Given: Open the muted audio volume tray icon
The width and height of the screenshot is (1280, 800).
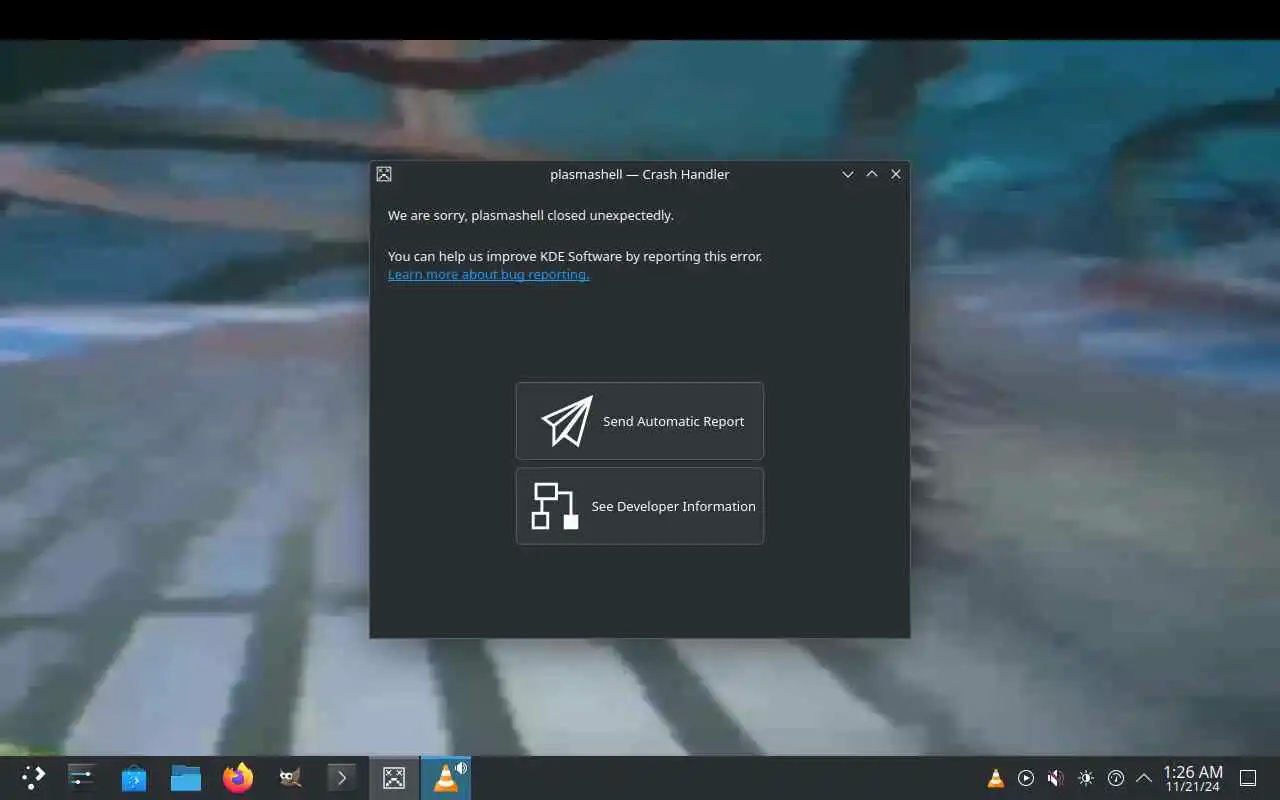Looking at the screenshot, I should pyautogui.click(x=1056, y=778).
